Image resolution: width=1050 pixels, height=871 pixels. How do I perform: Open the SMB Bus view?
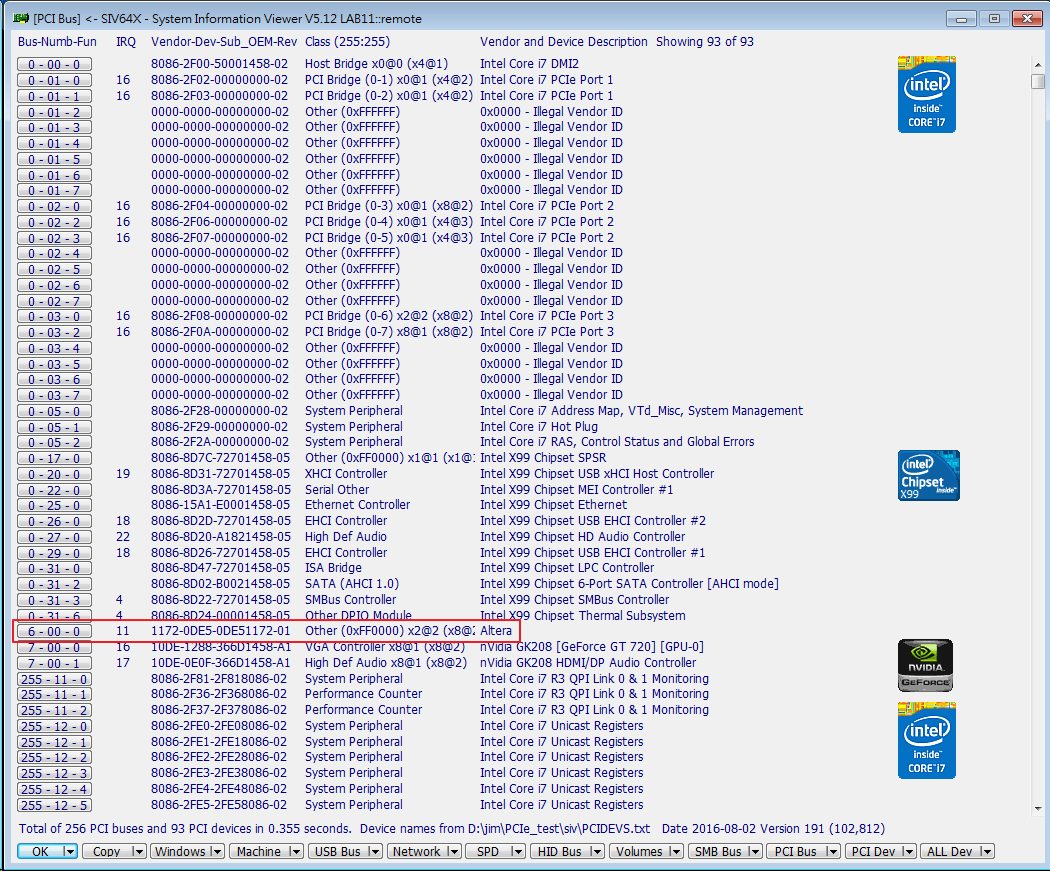718,851
